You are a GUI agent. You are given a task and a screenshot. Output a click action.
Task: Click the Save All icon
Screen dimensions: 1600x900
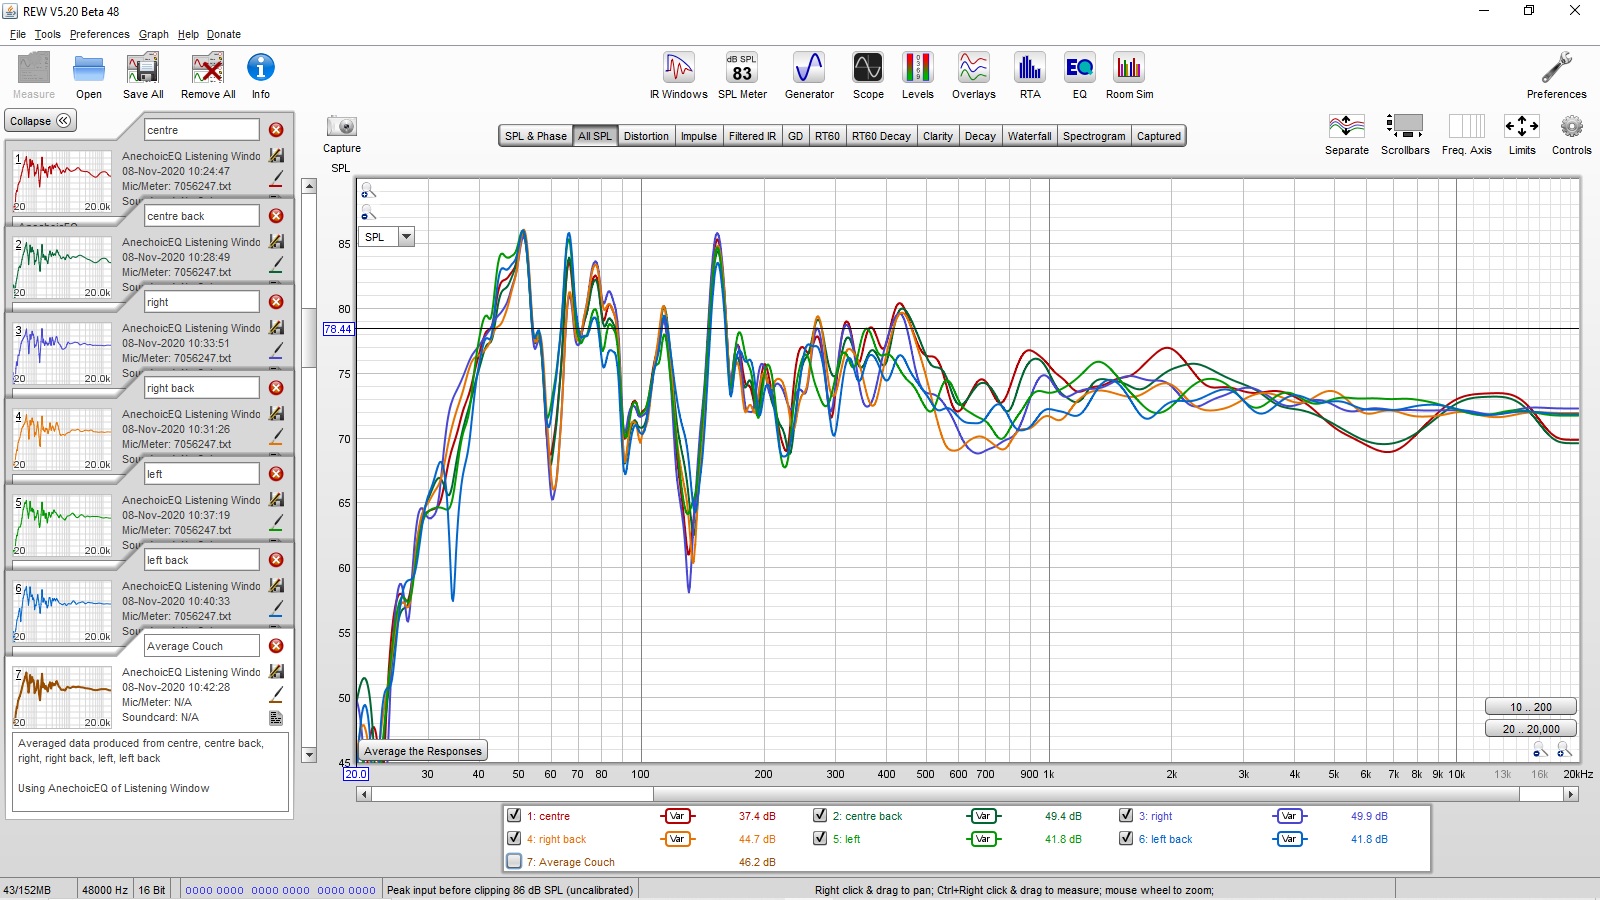[143, 76]
